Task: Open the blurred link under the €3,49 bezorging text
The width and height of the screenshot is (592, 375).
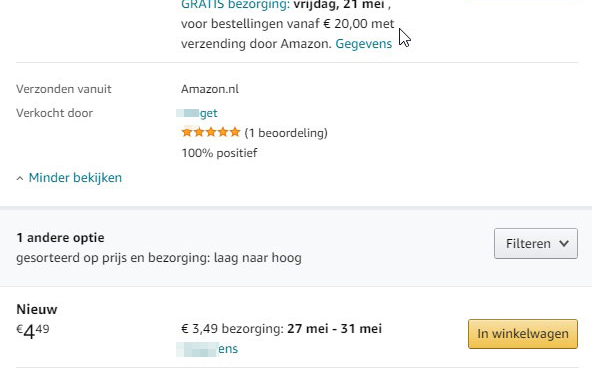Action: coord(207,349)
